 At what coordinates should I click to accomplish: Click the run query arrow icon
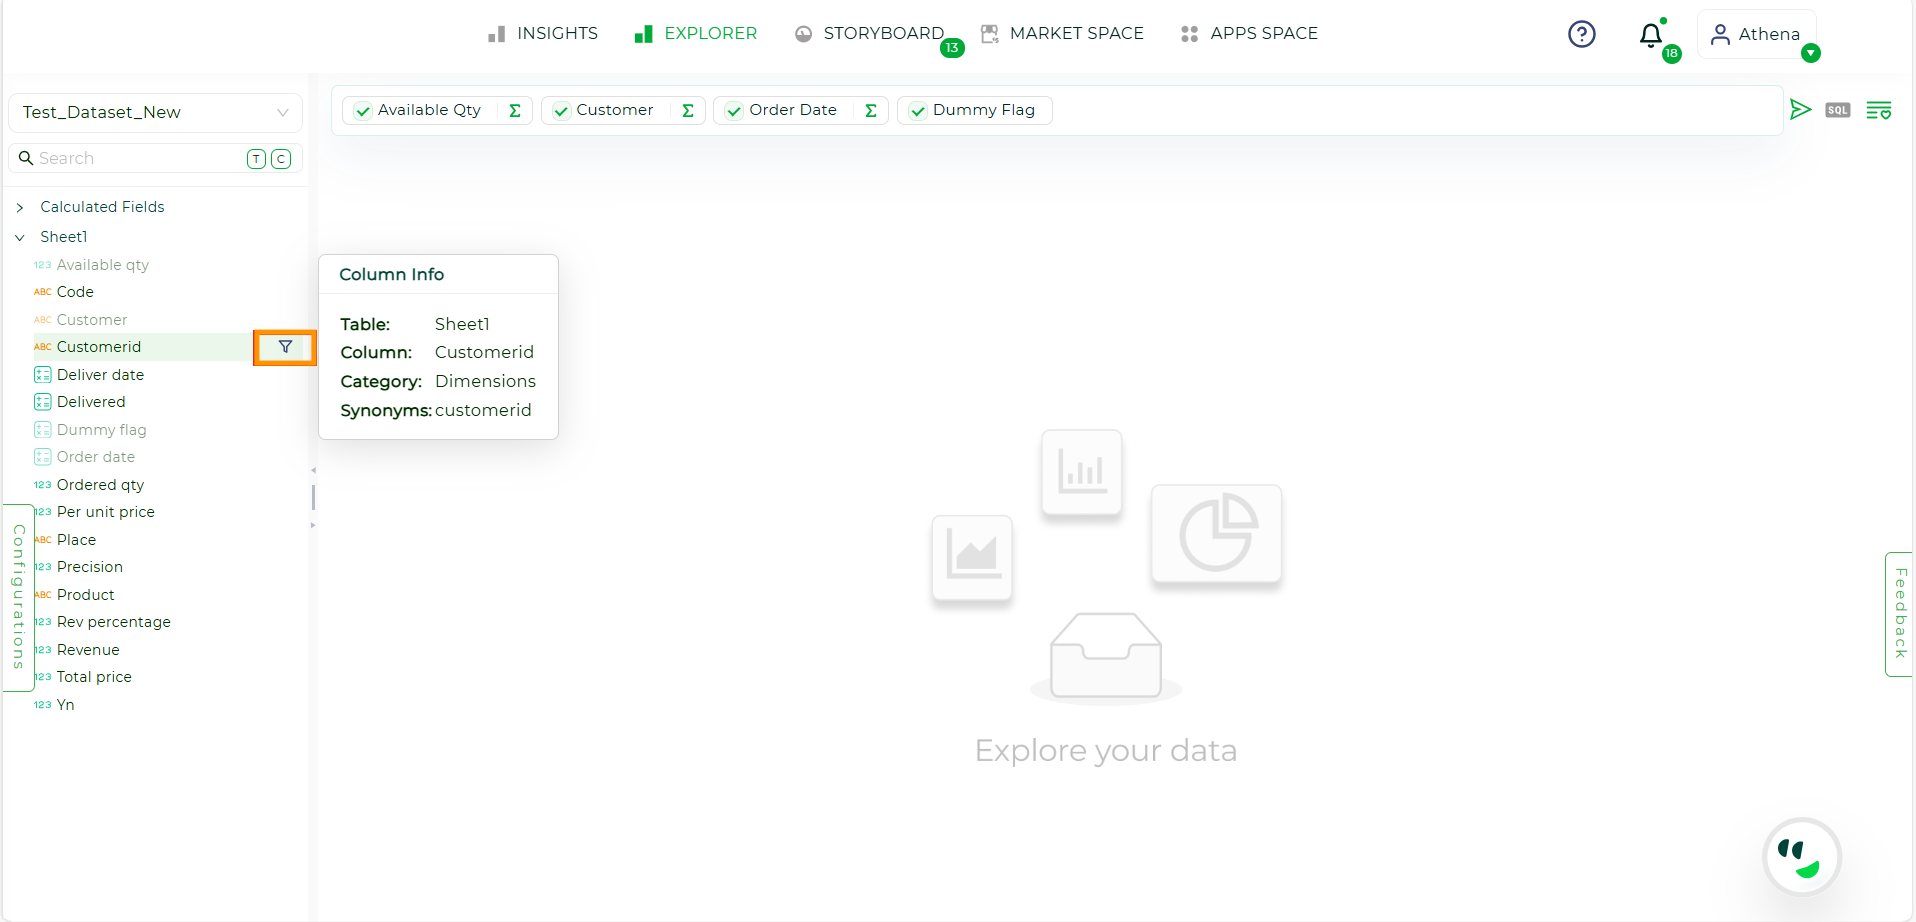point(1800,109)
